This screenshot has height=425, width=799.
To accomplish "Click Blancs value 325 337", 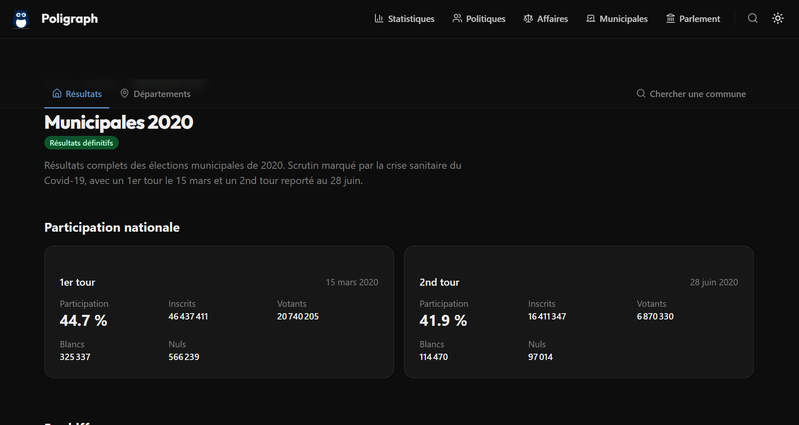I will 75,357.
